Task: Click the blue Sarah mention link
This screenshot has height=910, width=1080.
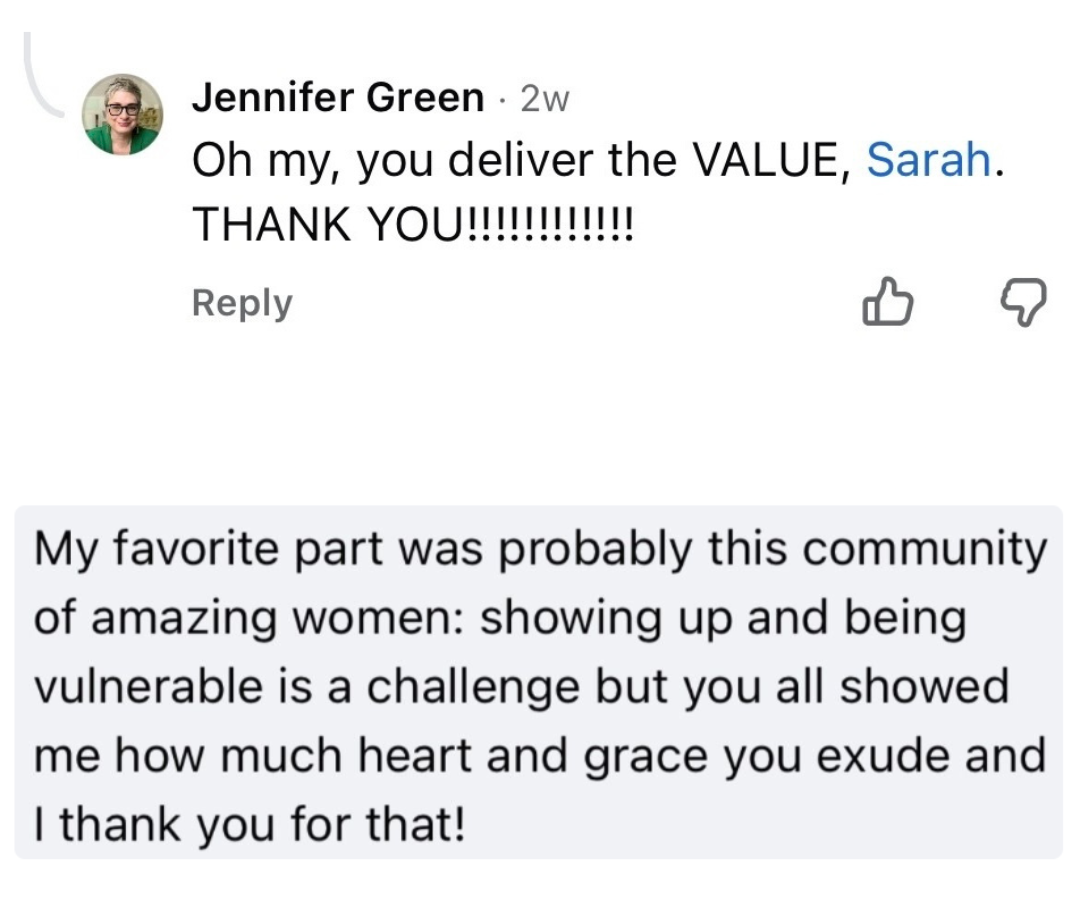Action: [929, 160]
